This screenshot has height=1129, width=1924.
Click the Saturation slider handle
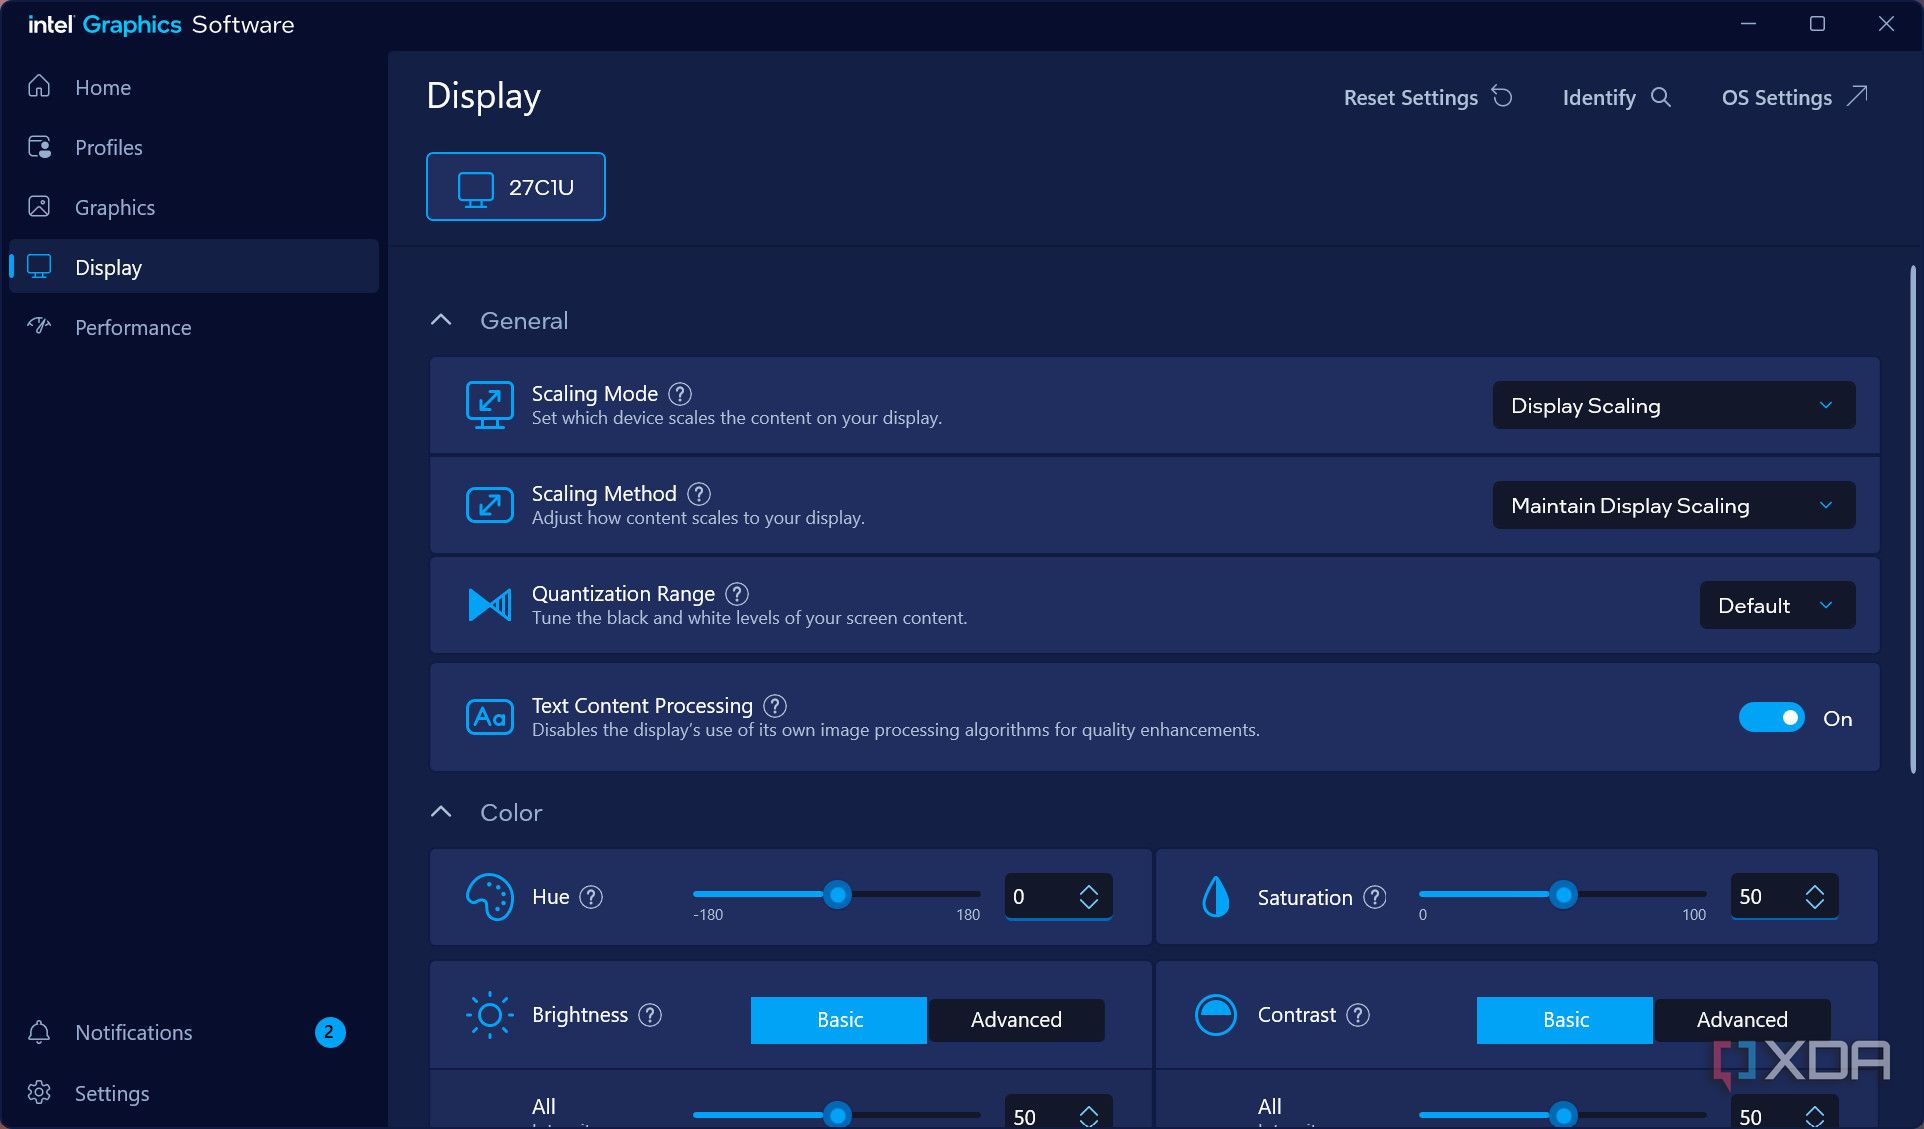click(1563, 894)
